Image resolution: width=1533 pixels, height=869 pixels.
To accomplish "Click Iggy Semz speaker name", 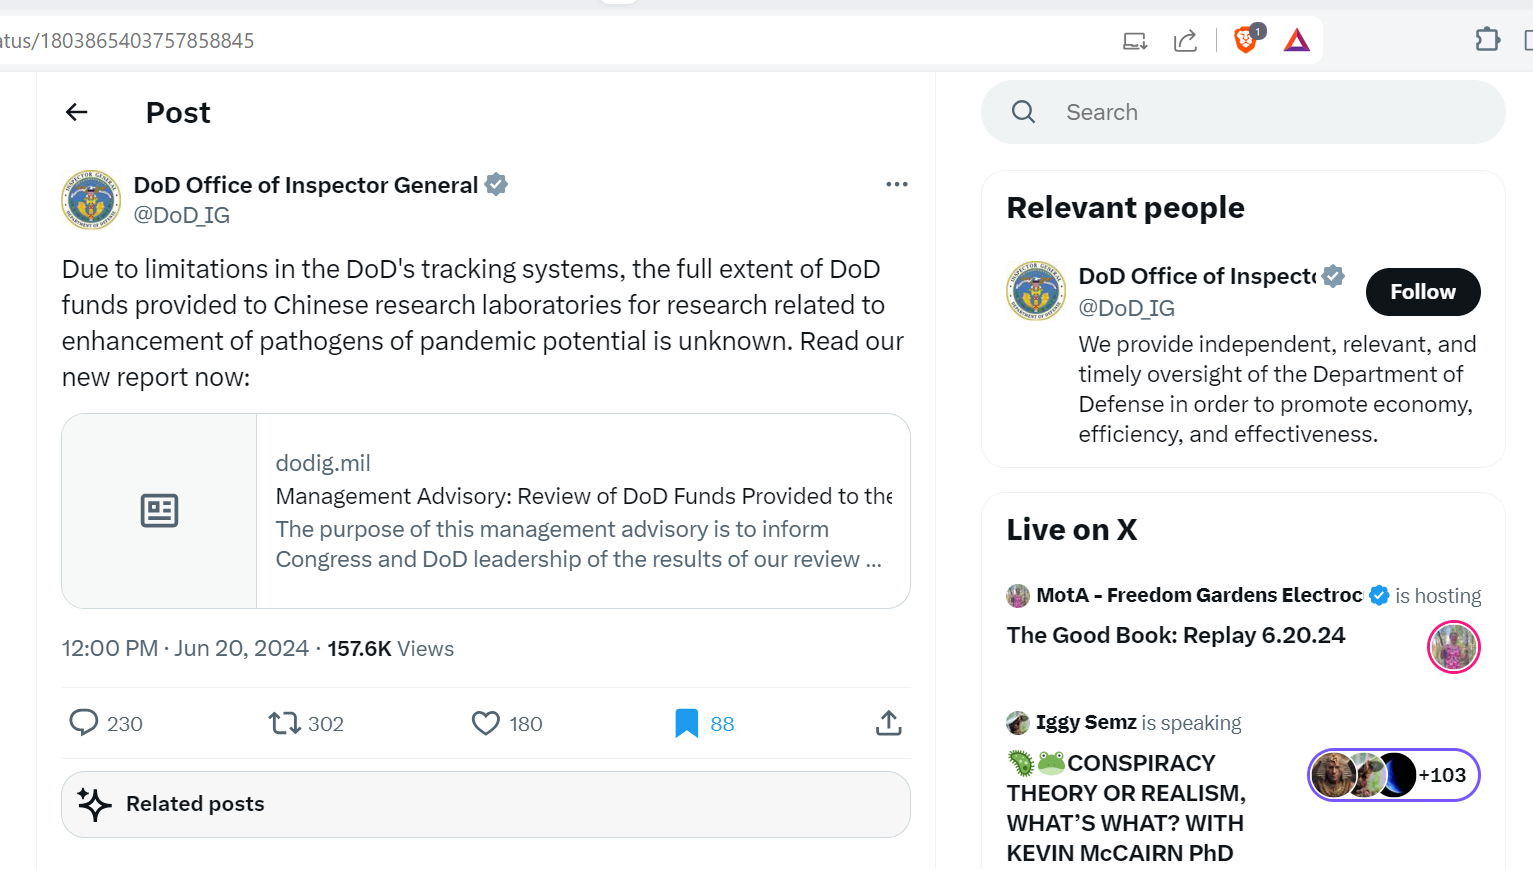I will tap(1086, 722).
